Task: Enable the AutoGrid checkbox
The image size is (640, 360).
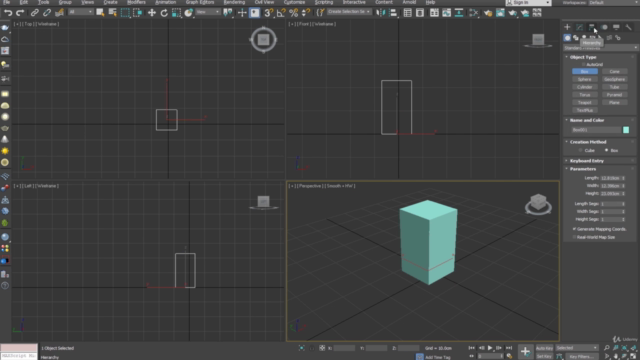Action: [x=584, y=64]
